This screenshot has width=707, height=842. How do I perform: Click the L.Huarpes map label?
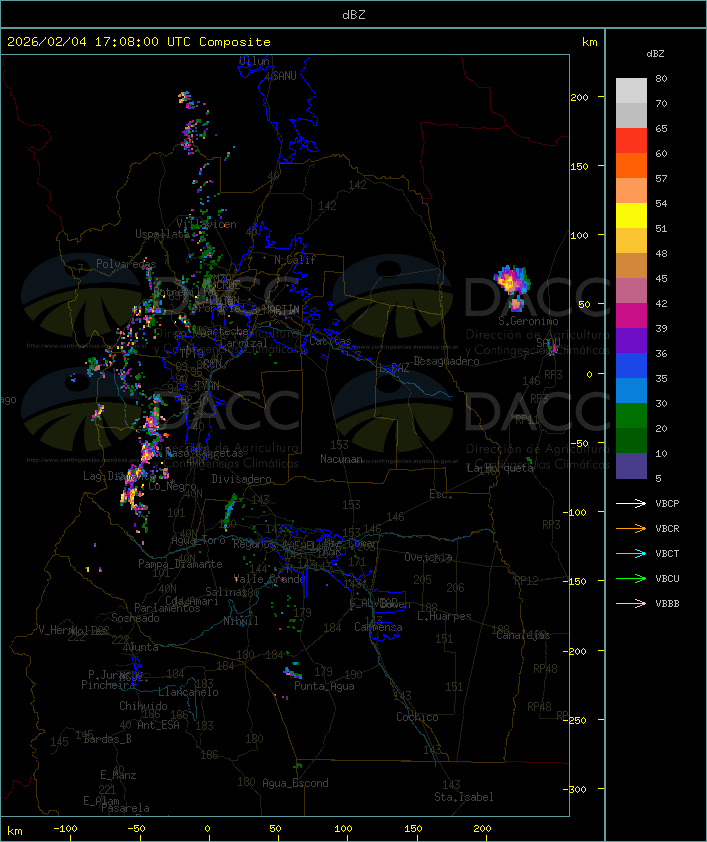[444, 616]
